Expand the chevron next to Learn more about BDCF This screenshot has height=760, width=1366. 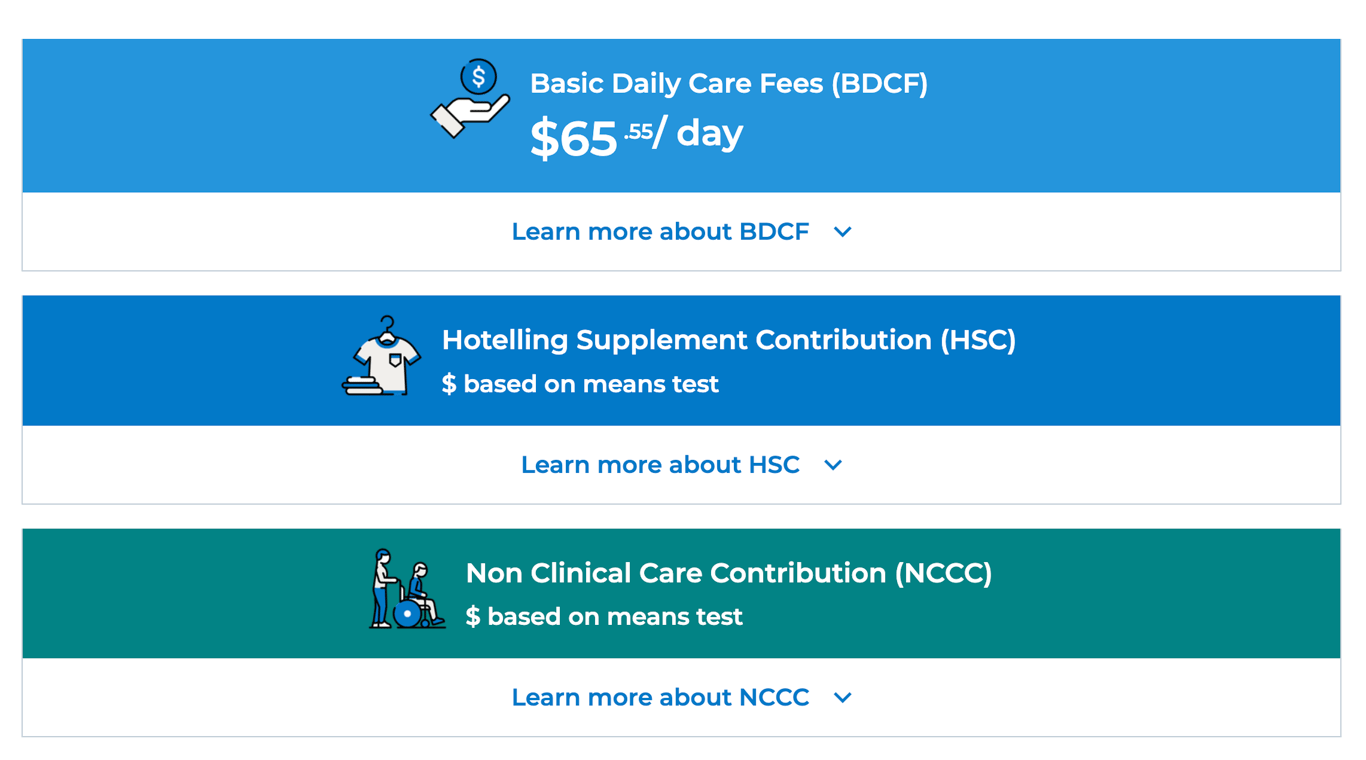[843, 232]
